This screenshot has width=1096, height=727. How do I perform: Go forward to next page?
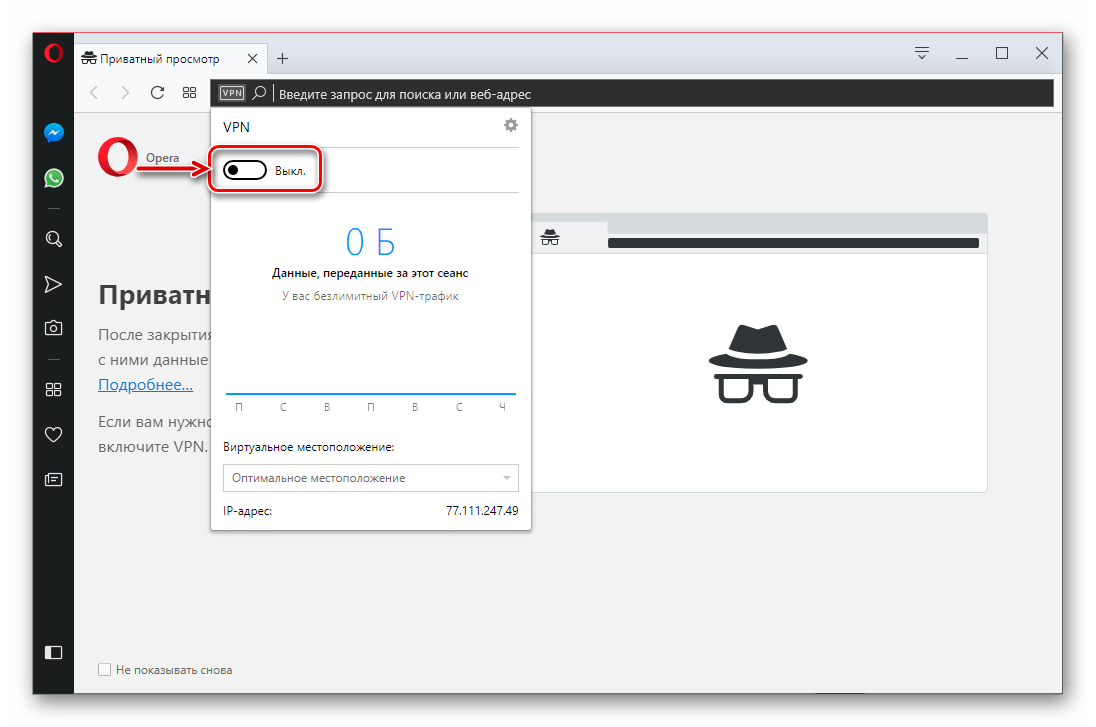pos(125,92)
